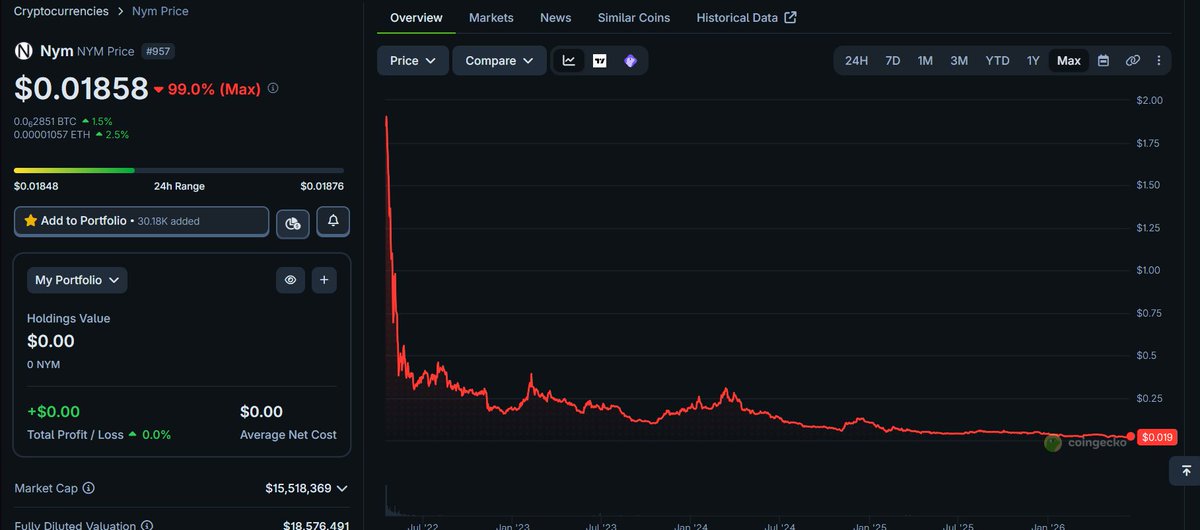Image resolution: width=1200 pixels, height=530 pixels.
Task: Select 3M time range
Action: click(x=959, y=61)
